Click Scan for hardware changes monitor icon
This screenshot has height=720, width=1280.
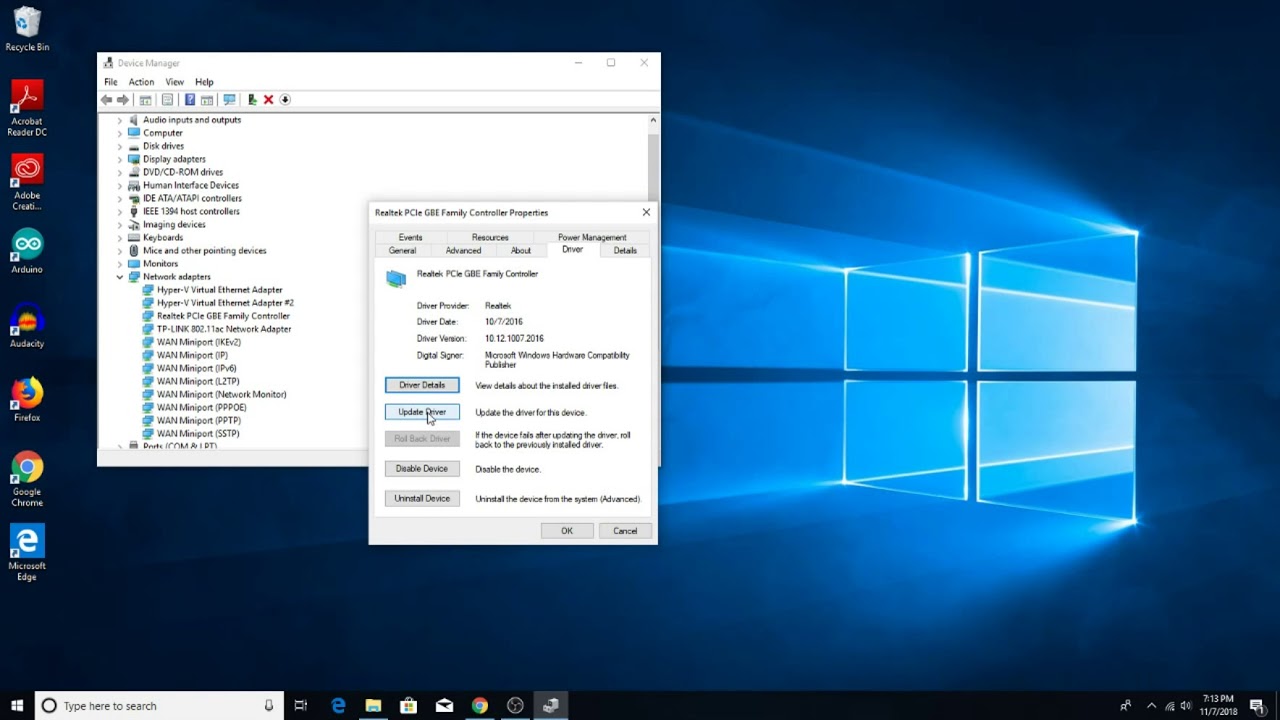coord(229,100)
